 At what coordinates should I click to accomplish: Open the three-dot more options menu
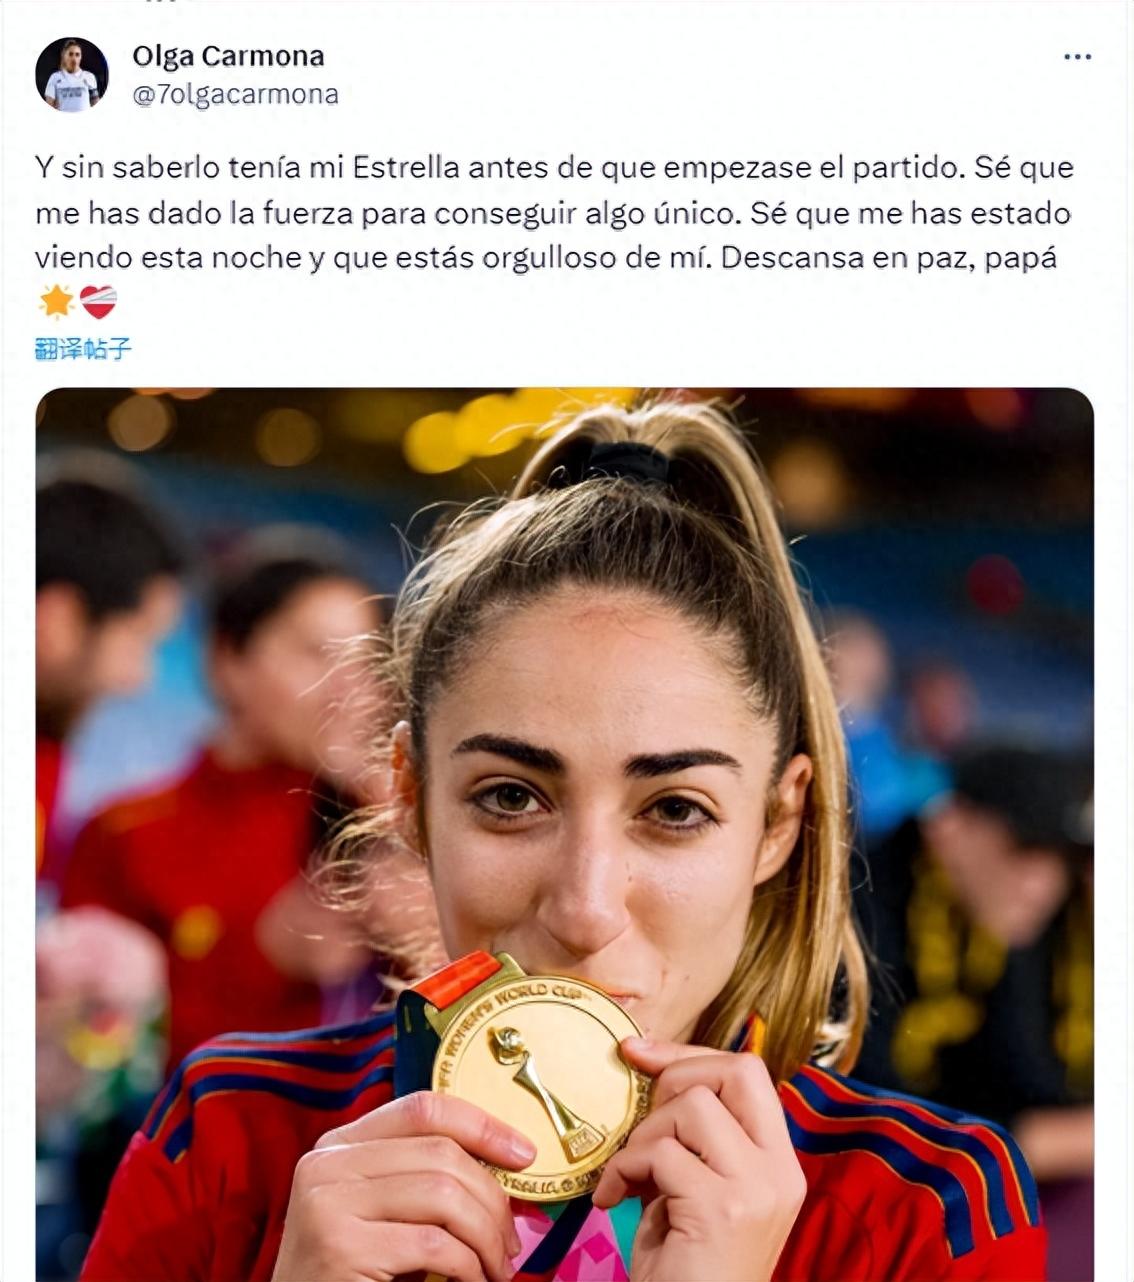point(1077,57)
